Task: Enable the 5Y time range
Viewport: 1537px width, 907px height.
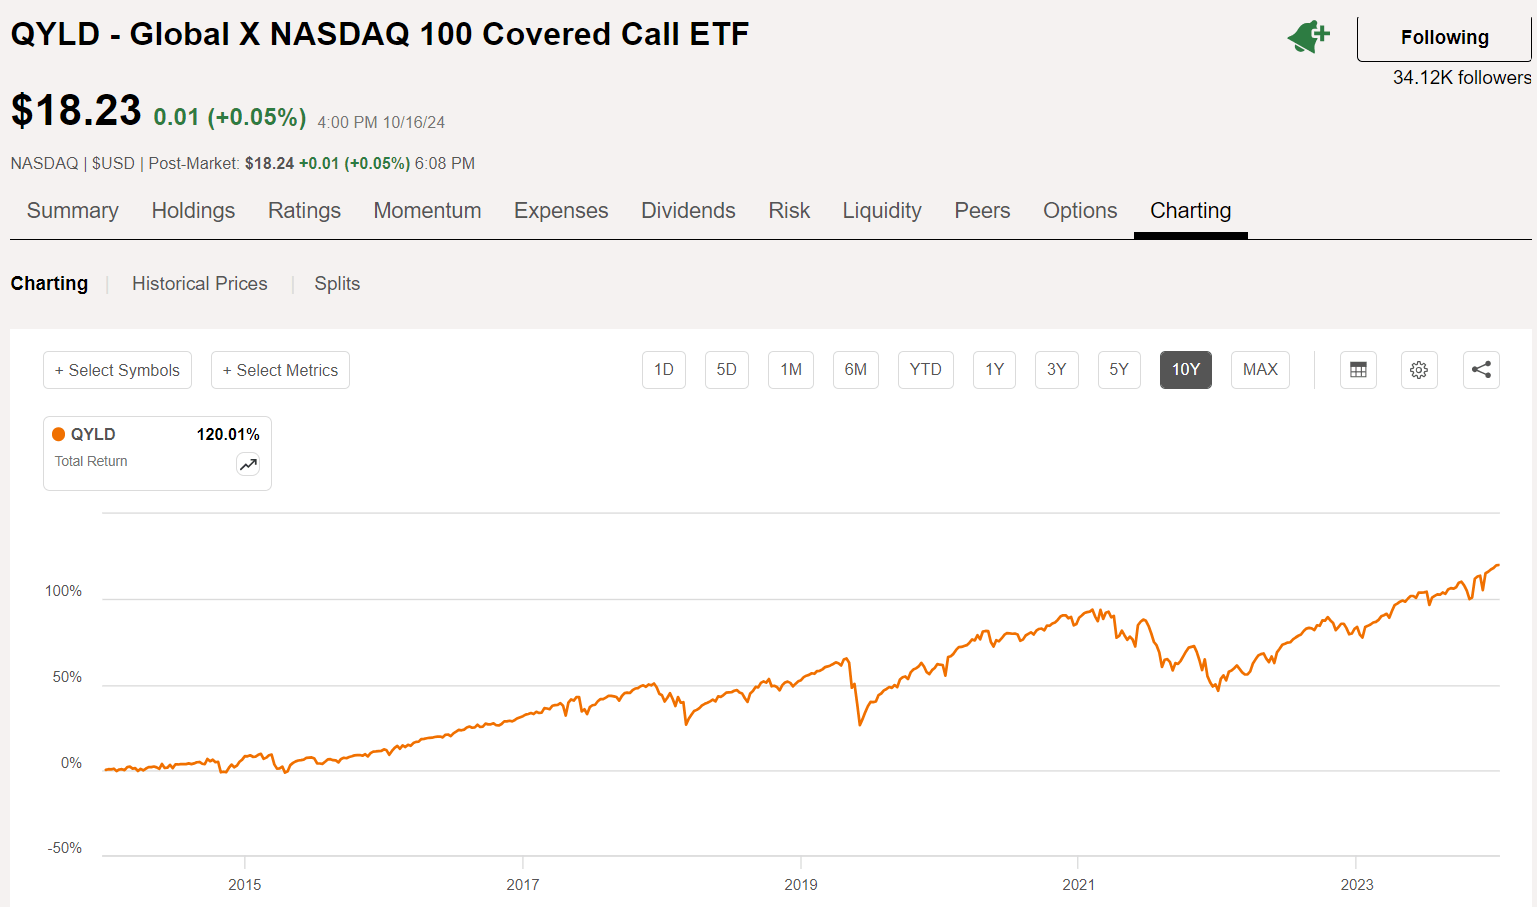Action: (x=1118, y=369)
